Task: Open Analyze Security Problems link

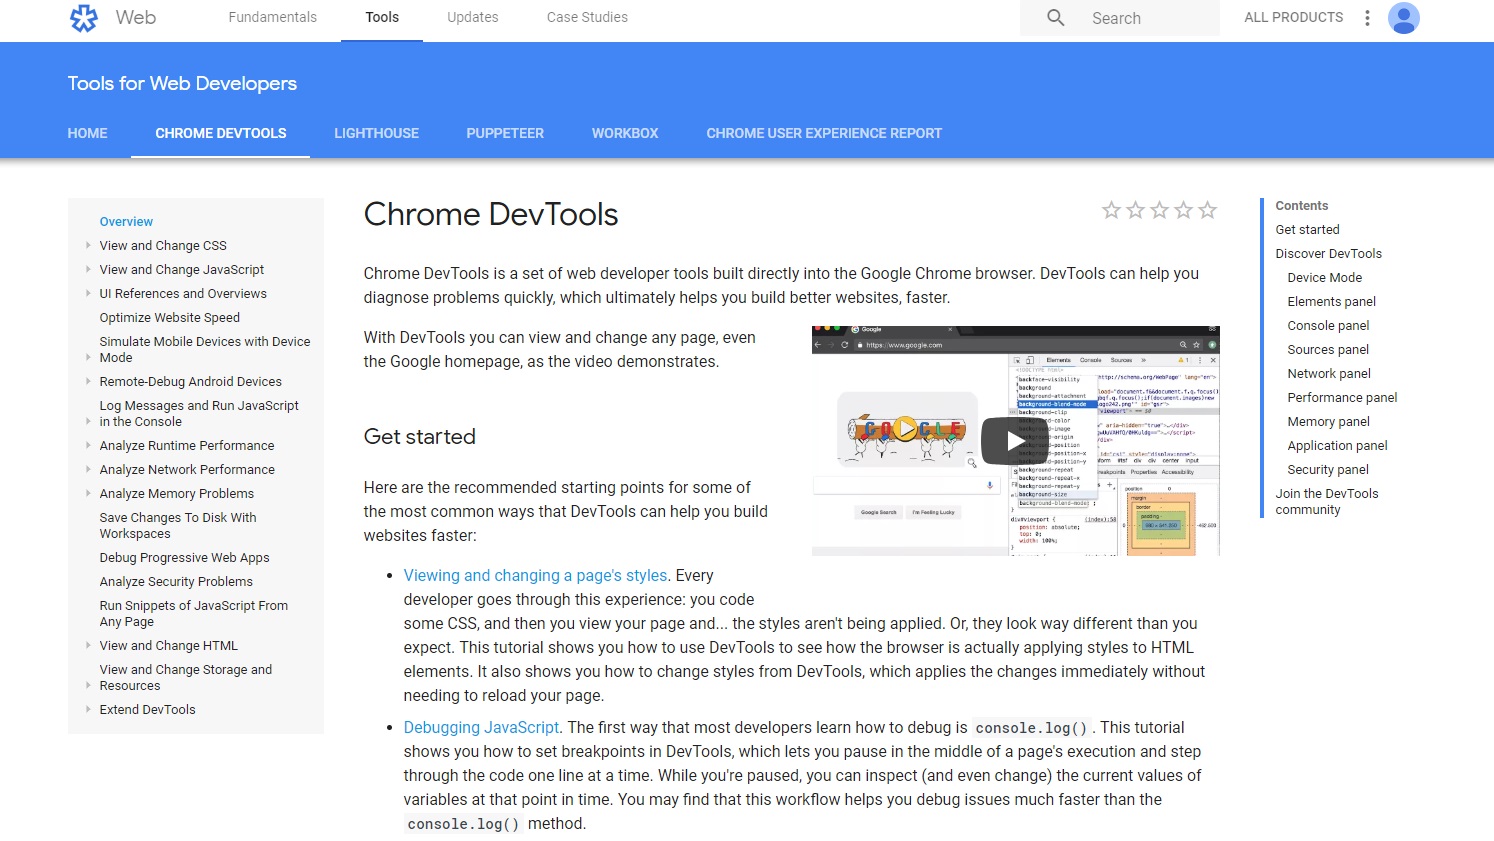Action: pos(176,581)
